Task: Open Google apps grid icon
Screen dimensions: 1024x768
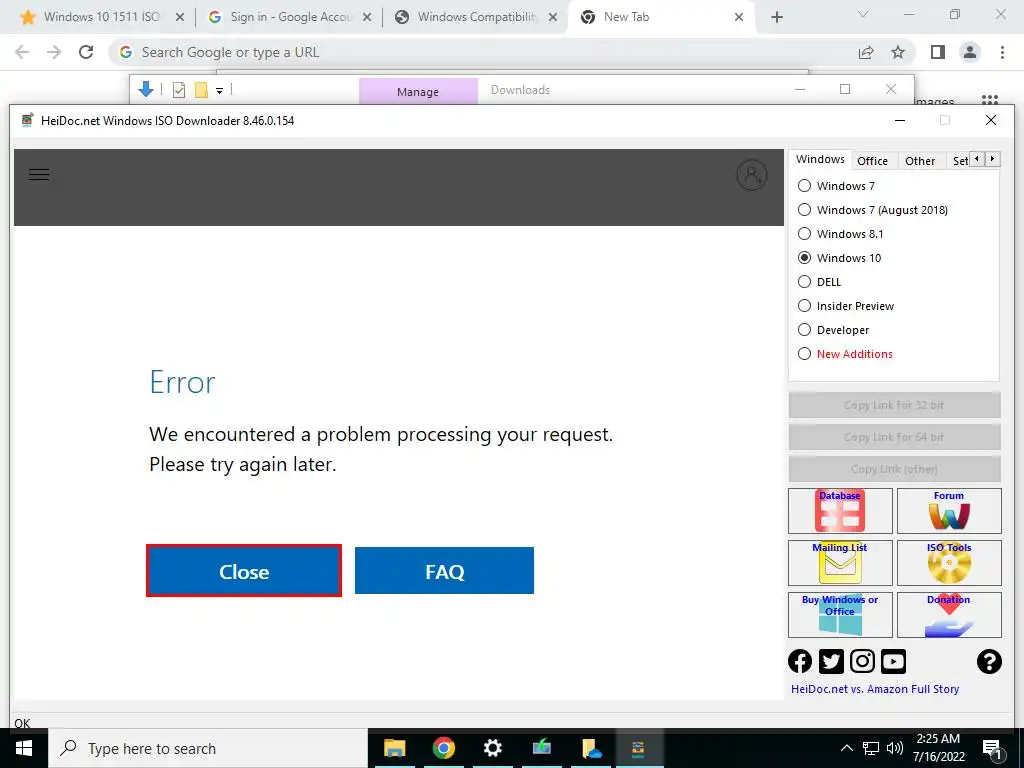Action: [990, 100]
